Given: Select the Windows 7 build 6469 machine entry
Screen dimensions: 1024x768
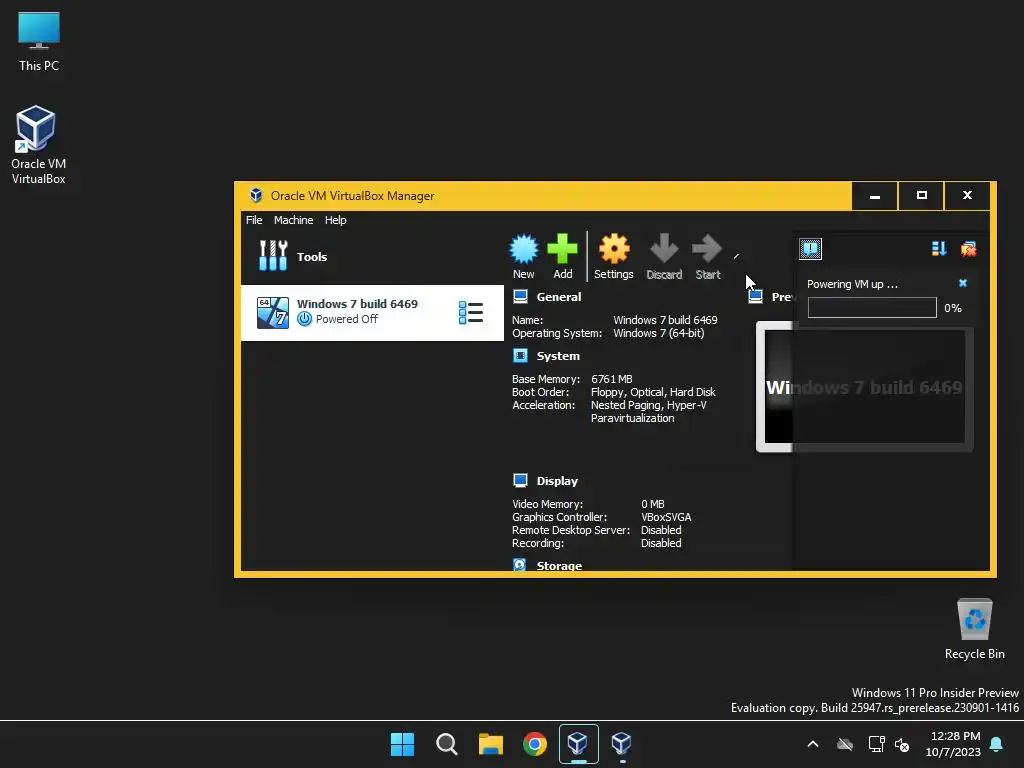Looking at the screenshot, I should click(x=372, y=313).
